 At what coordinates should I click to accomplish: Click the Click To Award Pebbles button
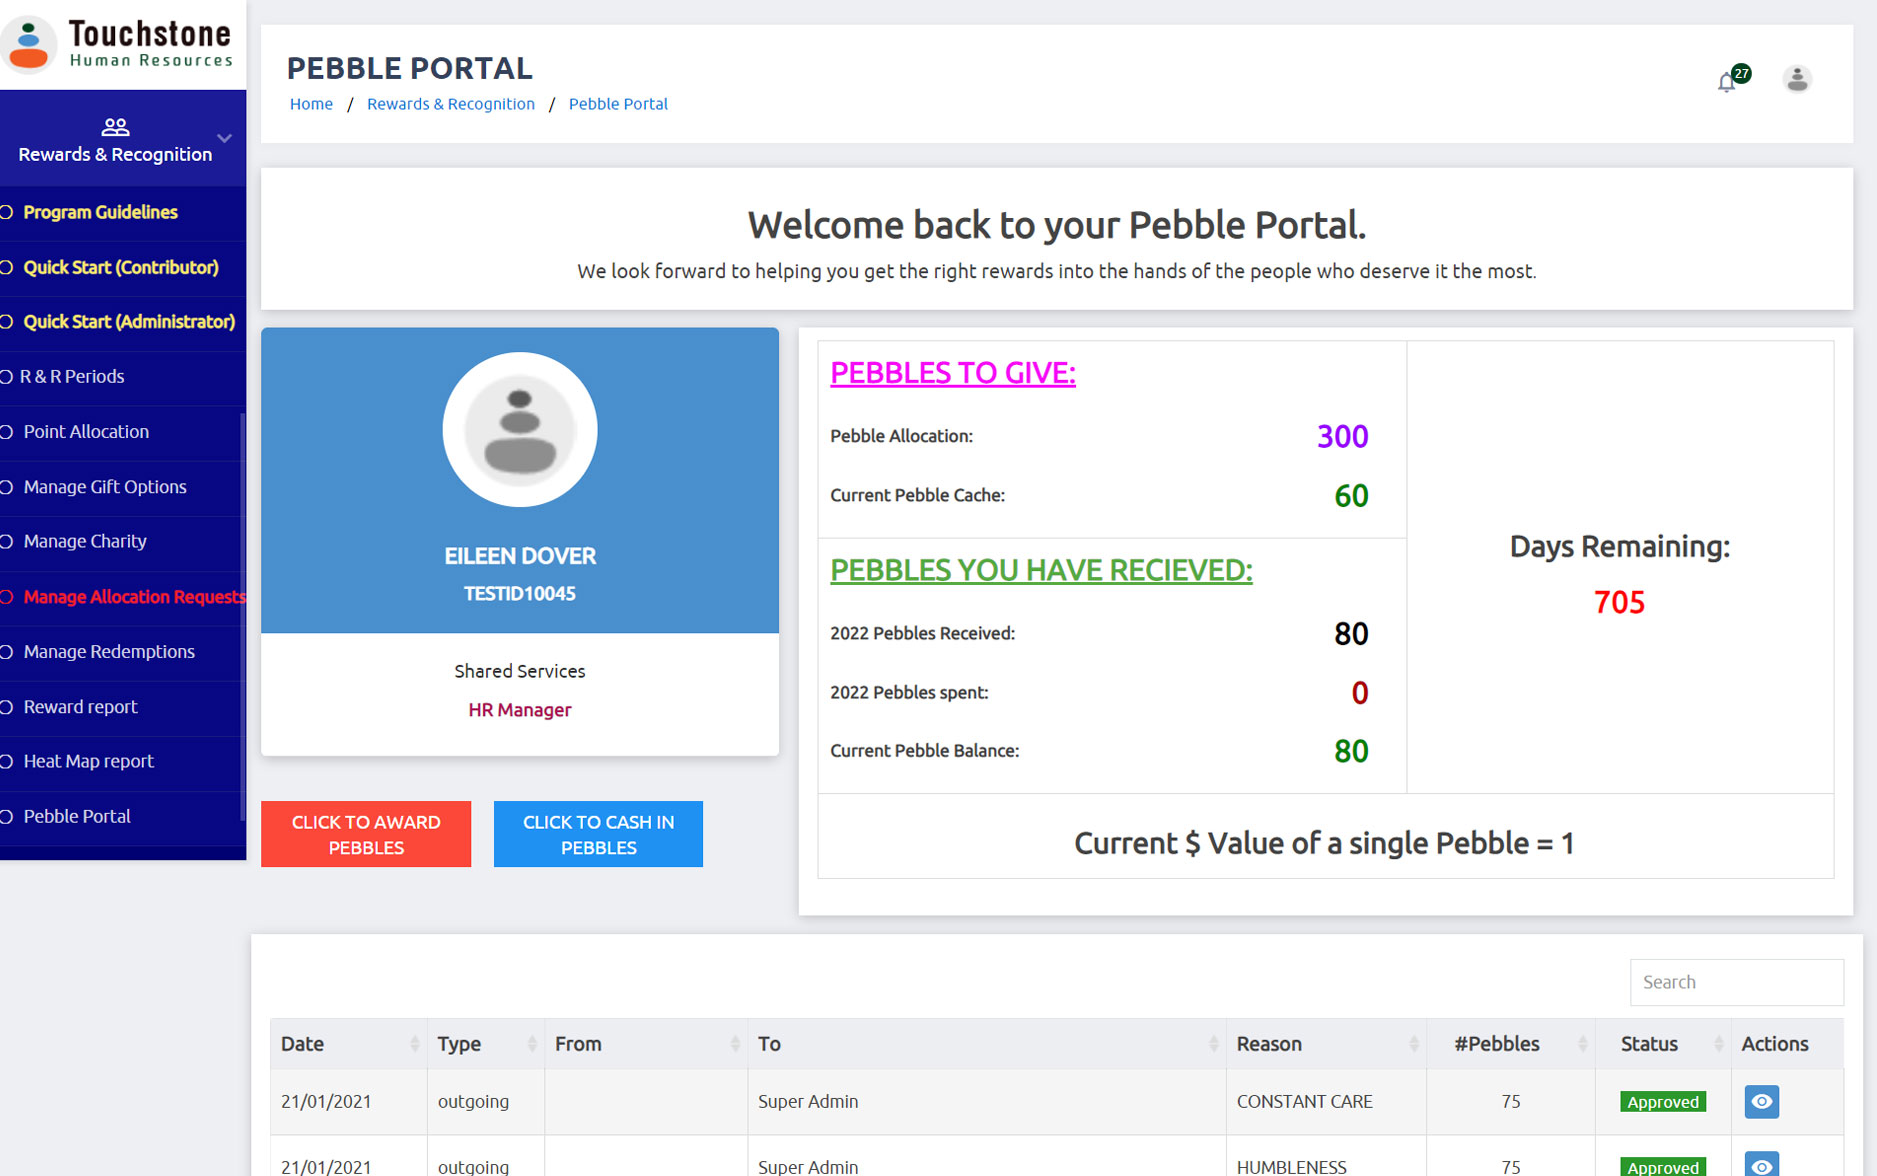tap(366, 834)
